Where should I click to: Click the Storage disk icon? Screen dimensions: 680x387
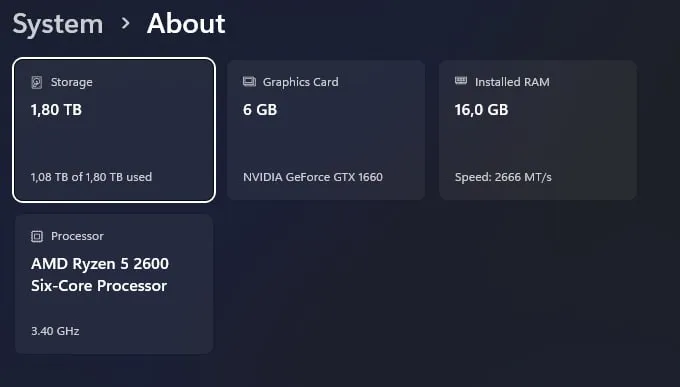[x=37, y=82]
